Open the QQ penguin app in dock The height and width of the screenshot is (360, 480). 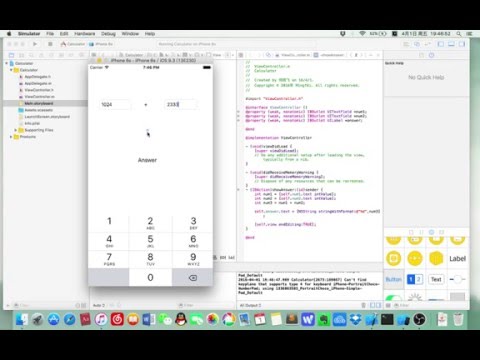pyautogui.click(x=181, y=319)
